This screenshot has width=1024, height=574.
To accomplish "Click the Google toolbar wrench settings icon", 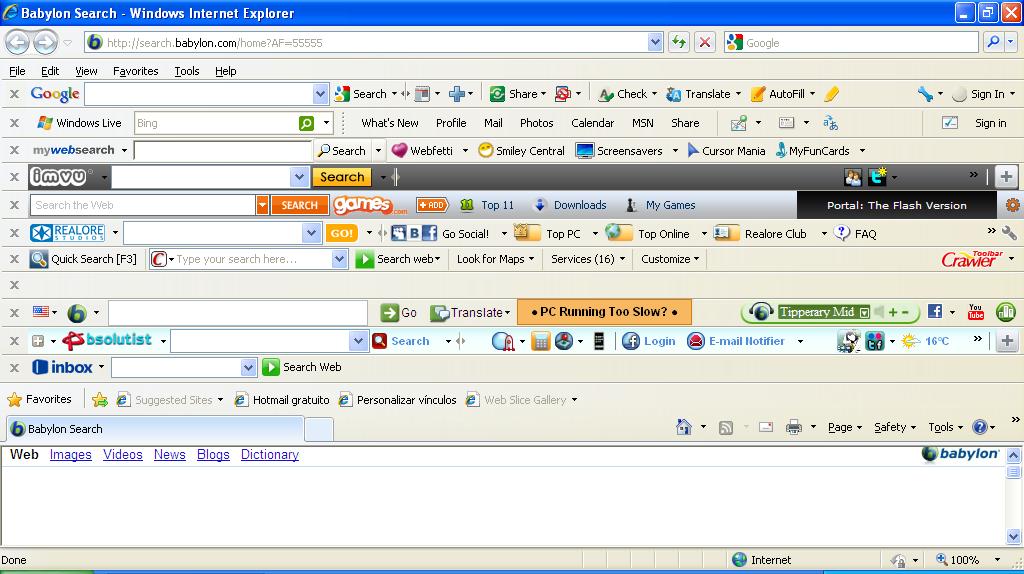I will 924,94.
